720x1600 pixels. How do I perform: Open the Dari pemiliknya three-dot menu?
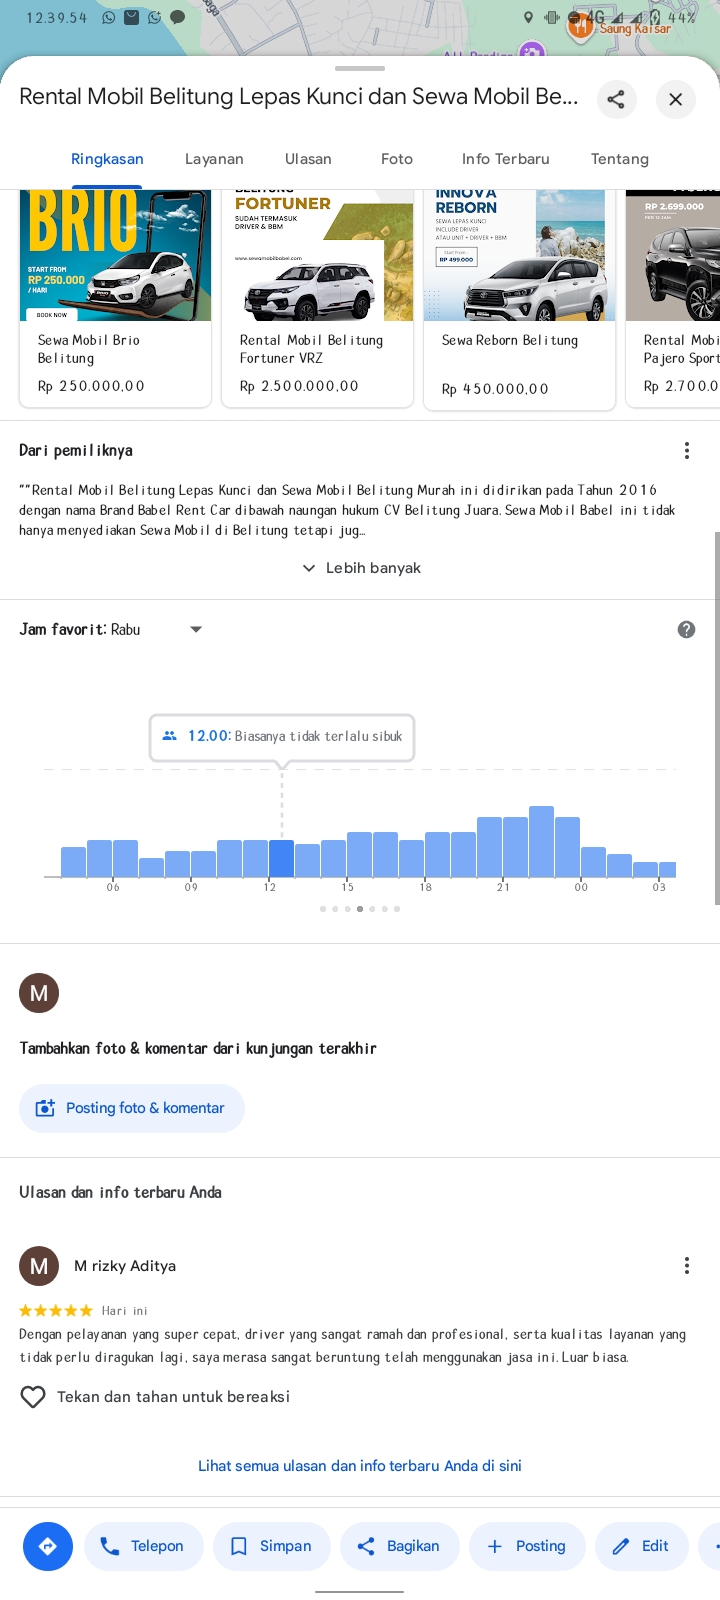[687, 451]
